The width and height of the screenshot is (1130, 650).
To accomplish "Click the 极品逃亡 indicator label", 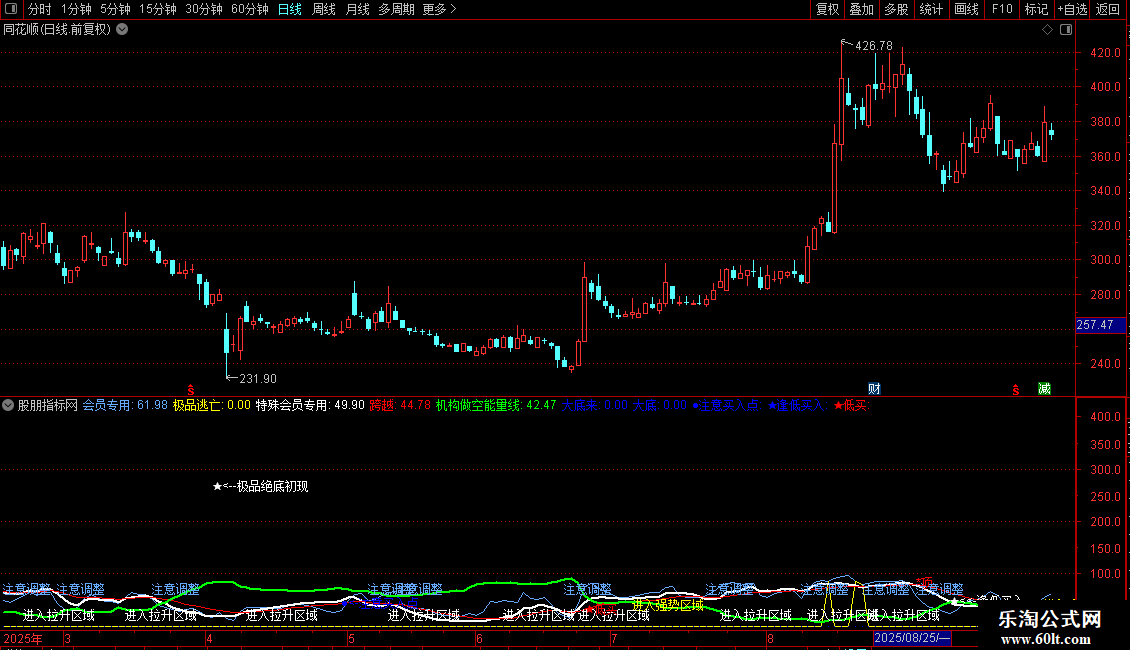I will 211,406.
